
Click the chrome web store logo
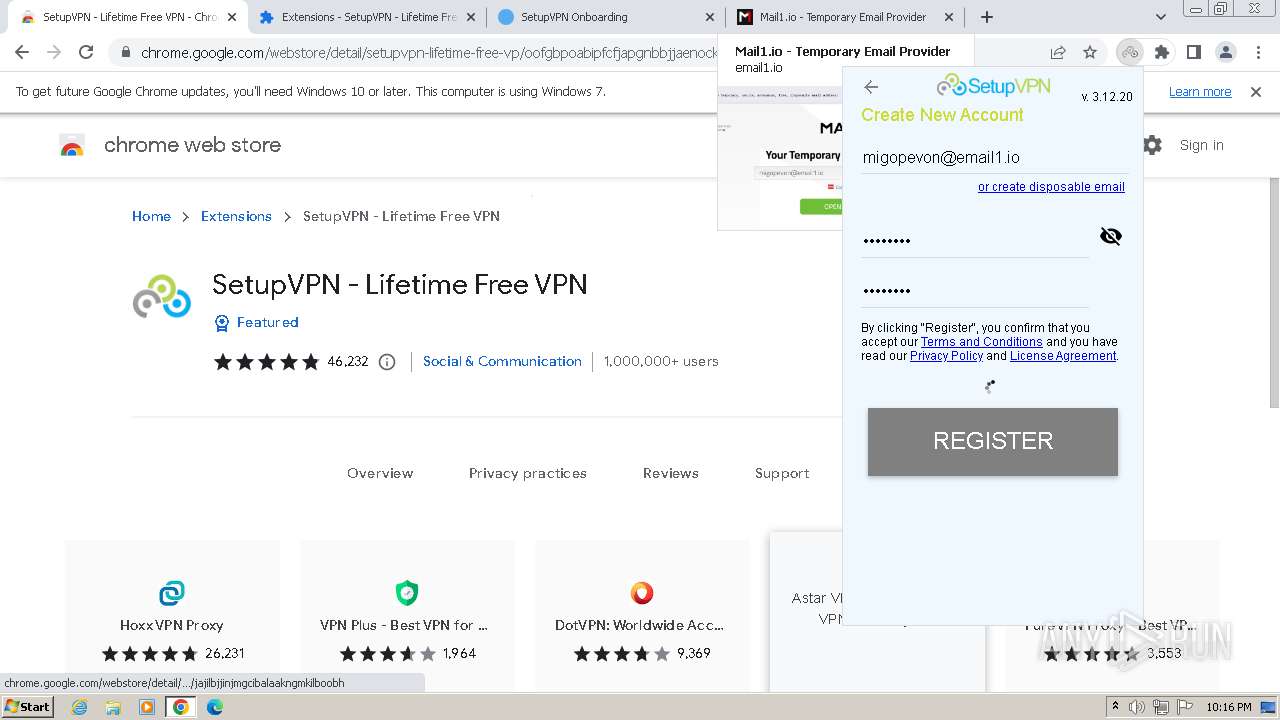[72, 146]
